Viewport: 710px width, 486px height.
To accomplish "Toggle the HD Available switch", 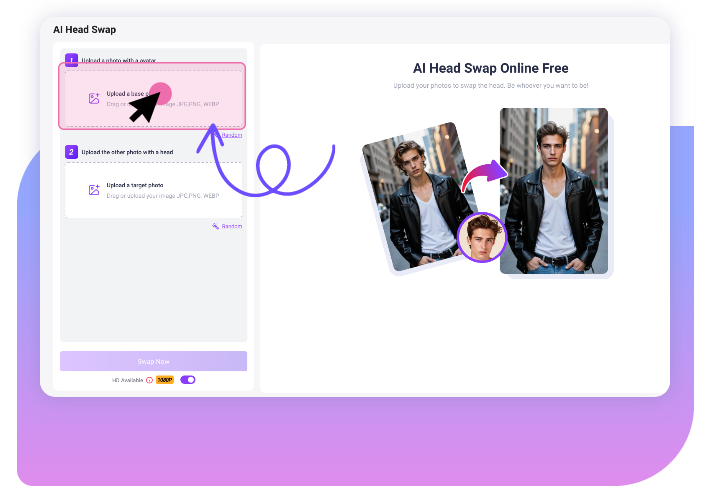I will point(188,380).
